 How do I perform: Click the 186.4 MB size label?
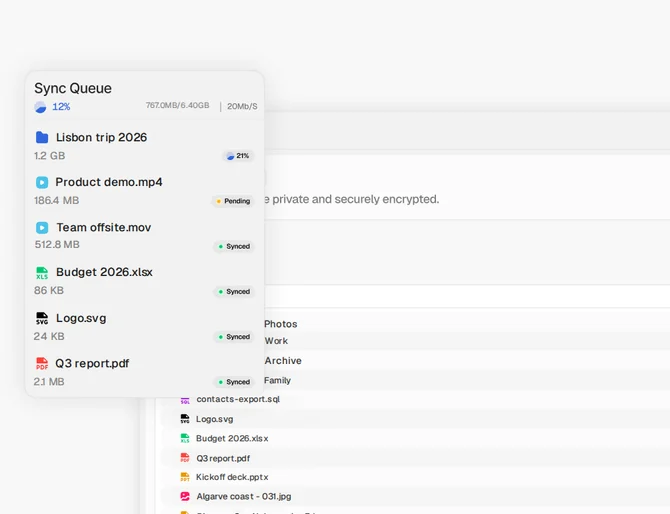[x=57, y=200]
